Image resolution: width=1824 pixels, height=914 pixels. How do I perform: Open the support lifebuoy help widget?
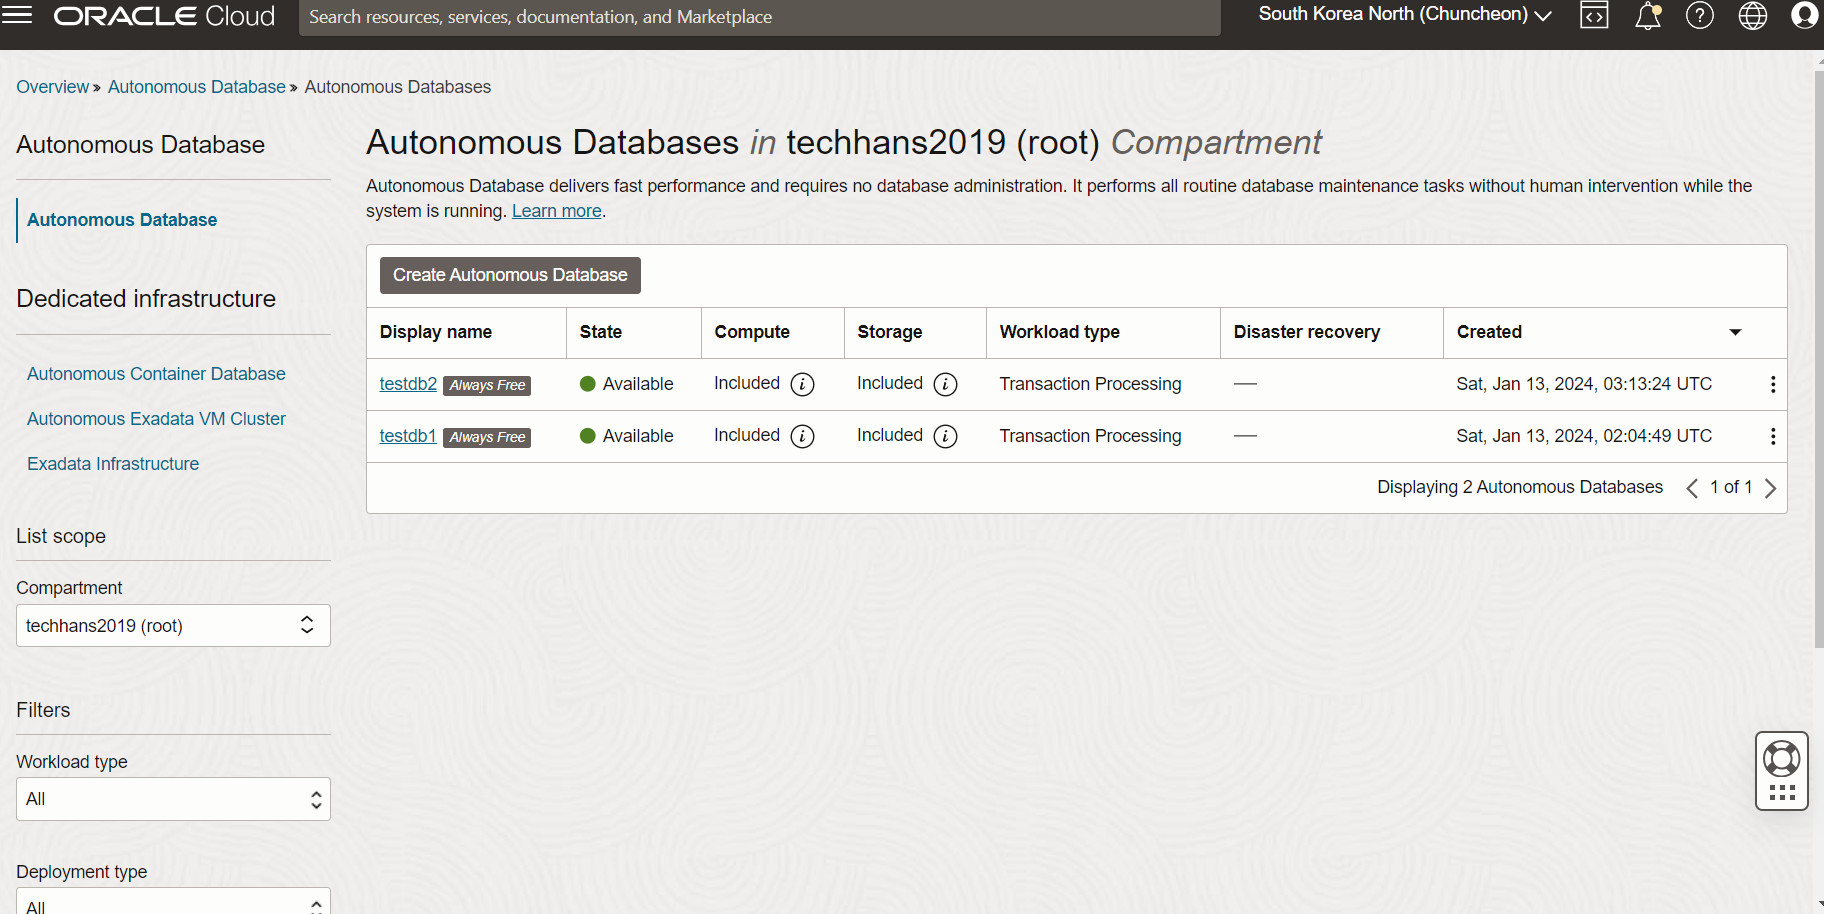(x=1782, y=770)
